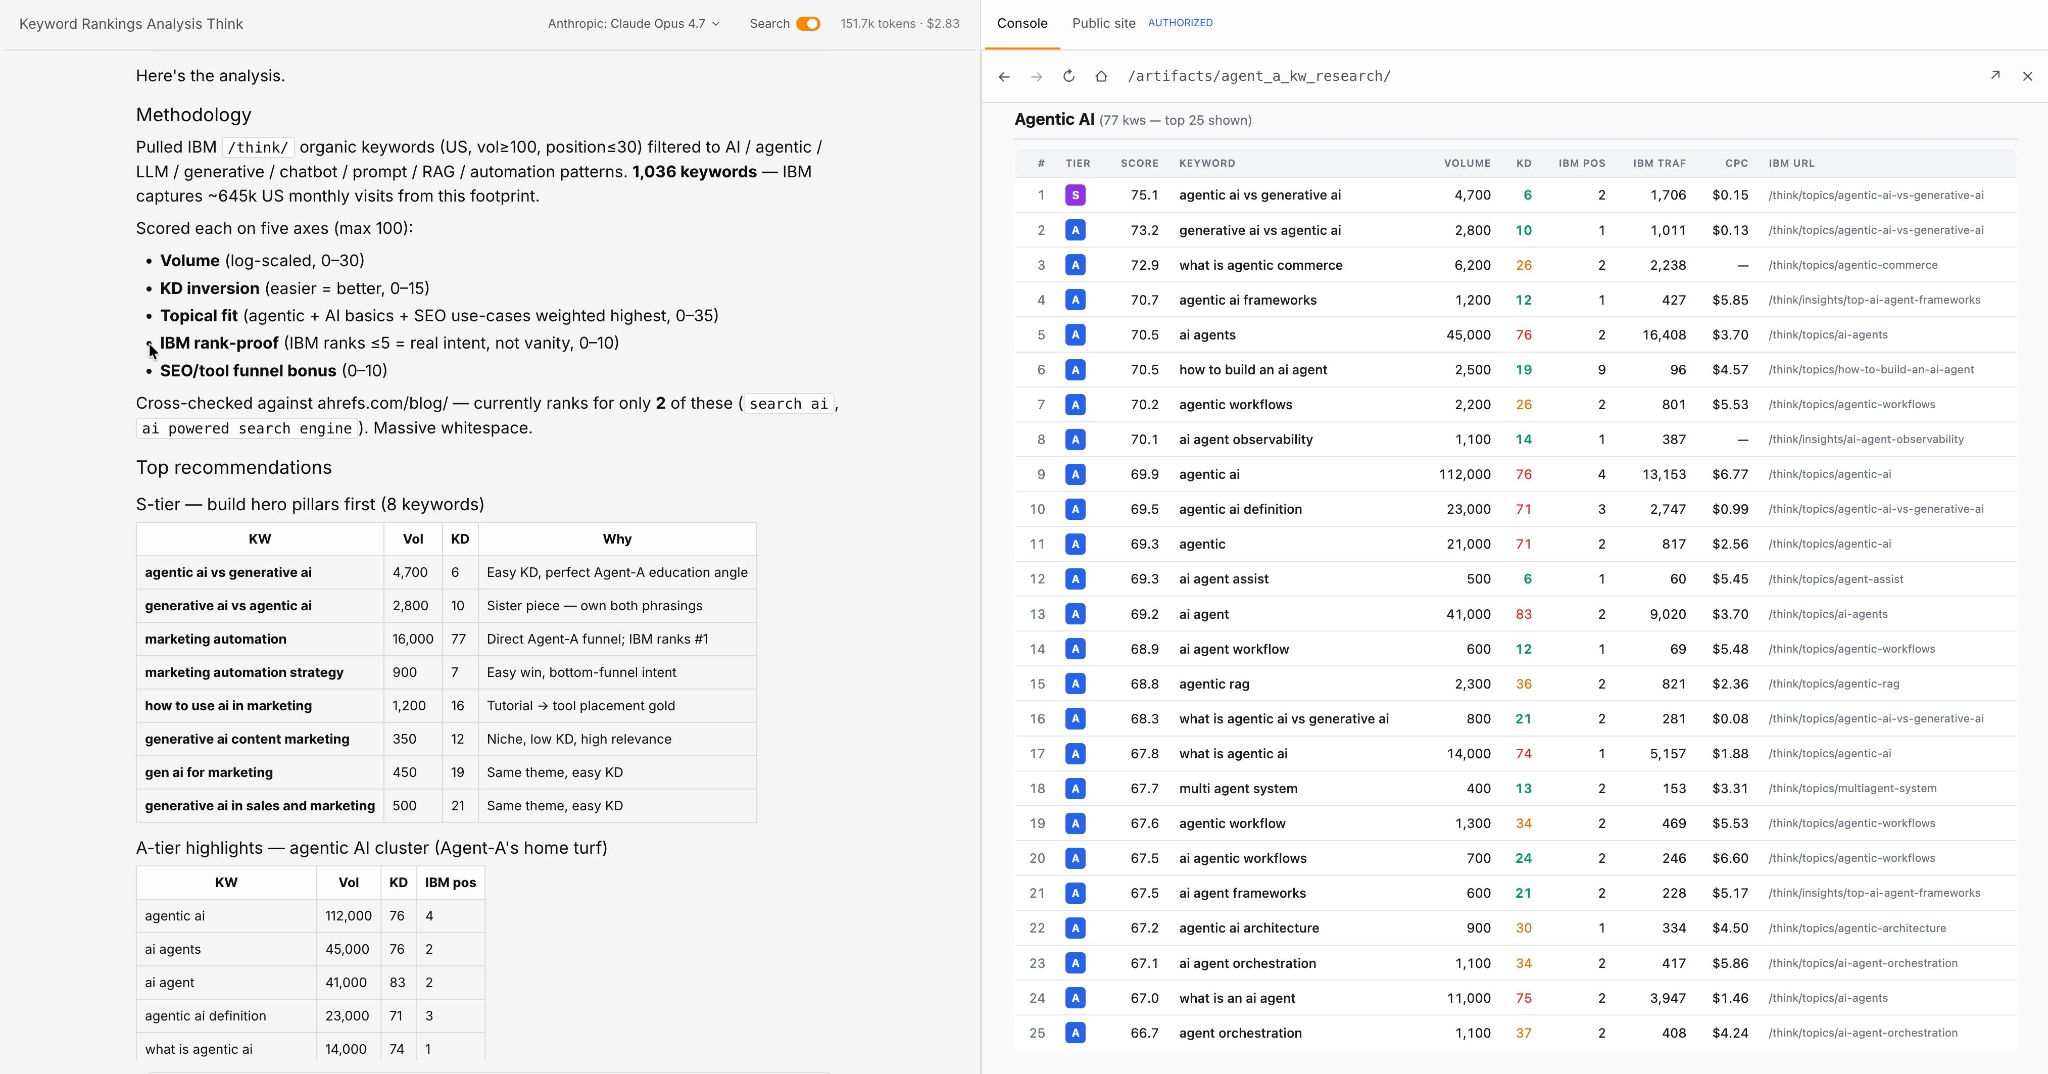The height and width of the screenshot is (1074, 2048).
Task: Close the artifact side panel
Action: click(x=2027, y=76)
